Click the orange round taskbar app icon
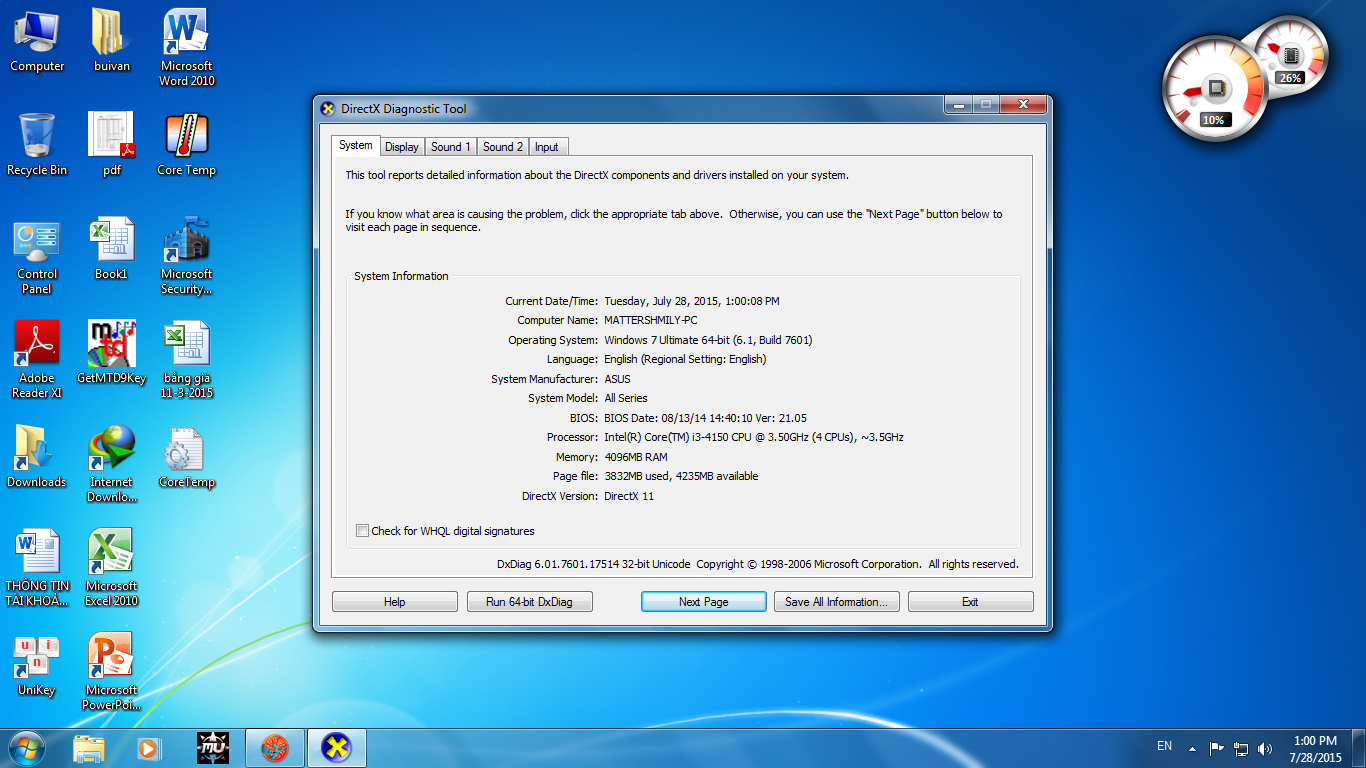 pyautogui.click(x=275, y=747)
